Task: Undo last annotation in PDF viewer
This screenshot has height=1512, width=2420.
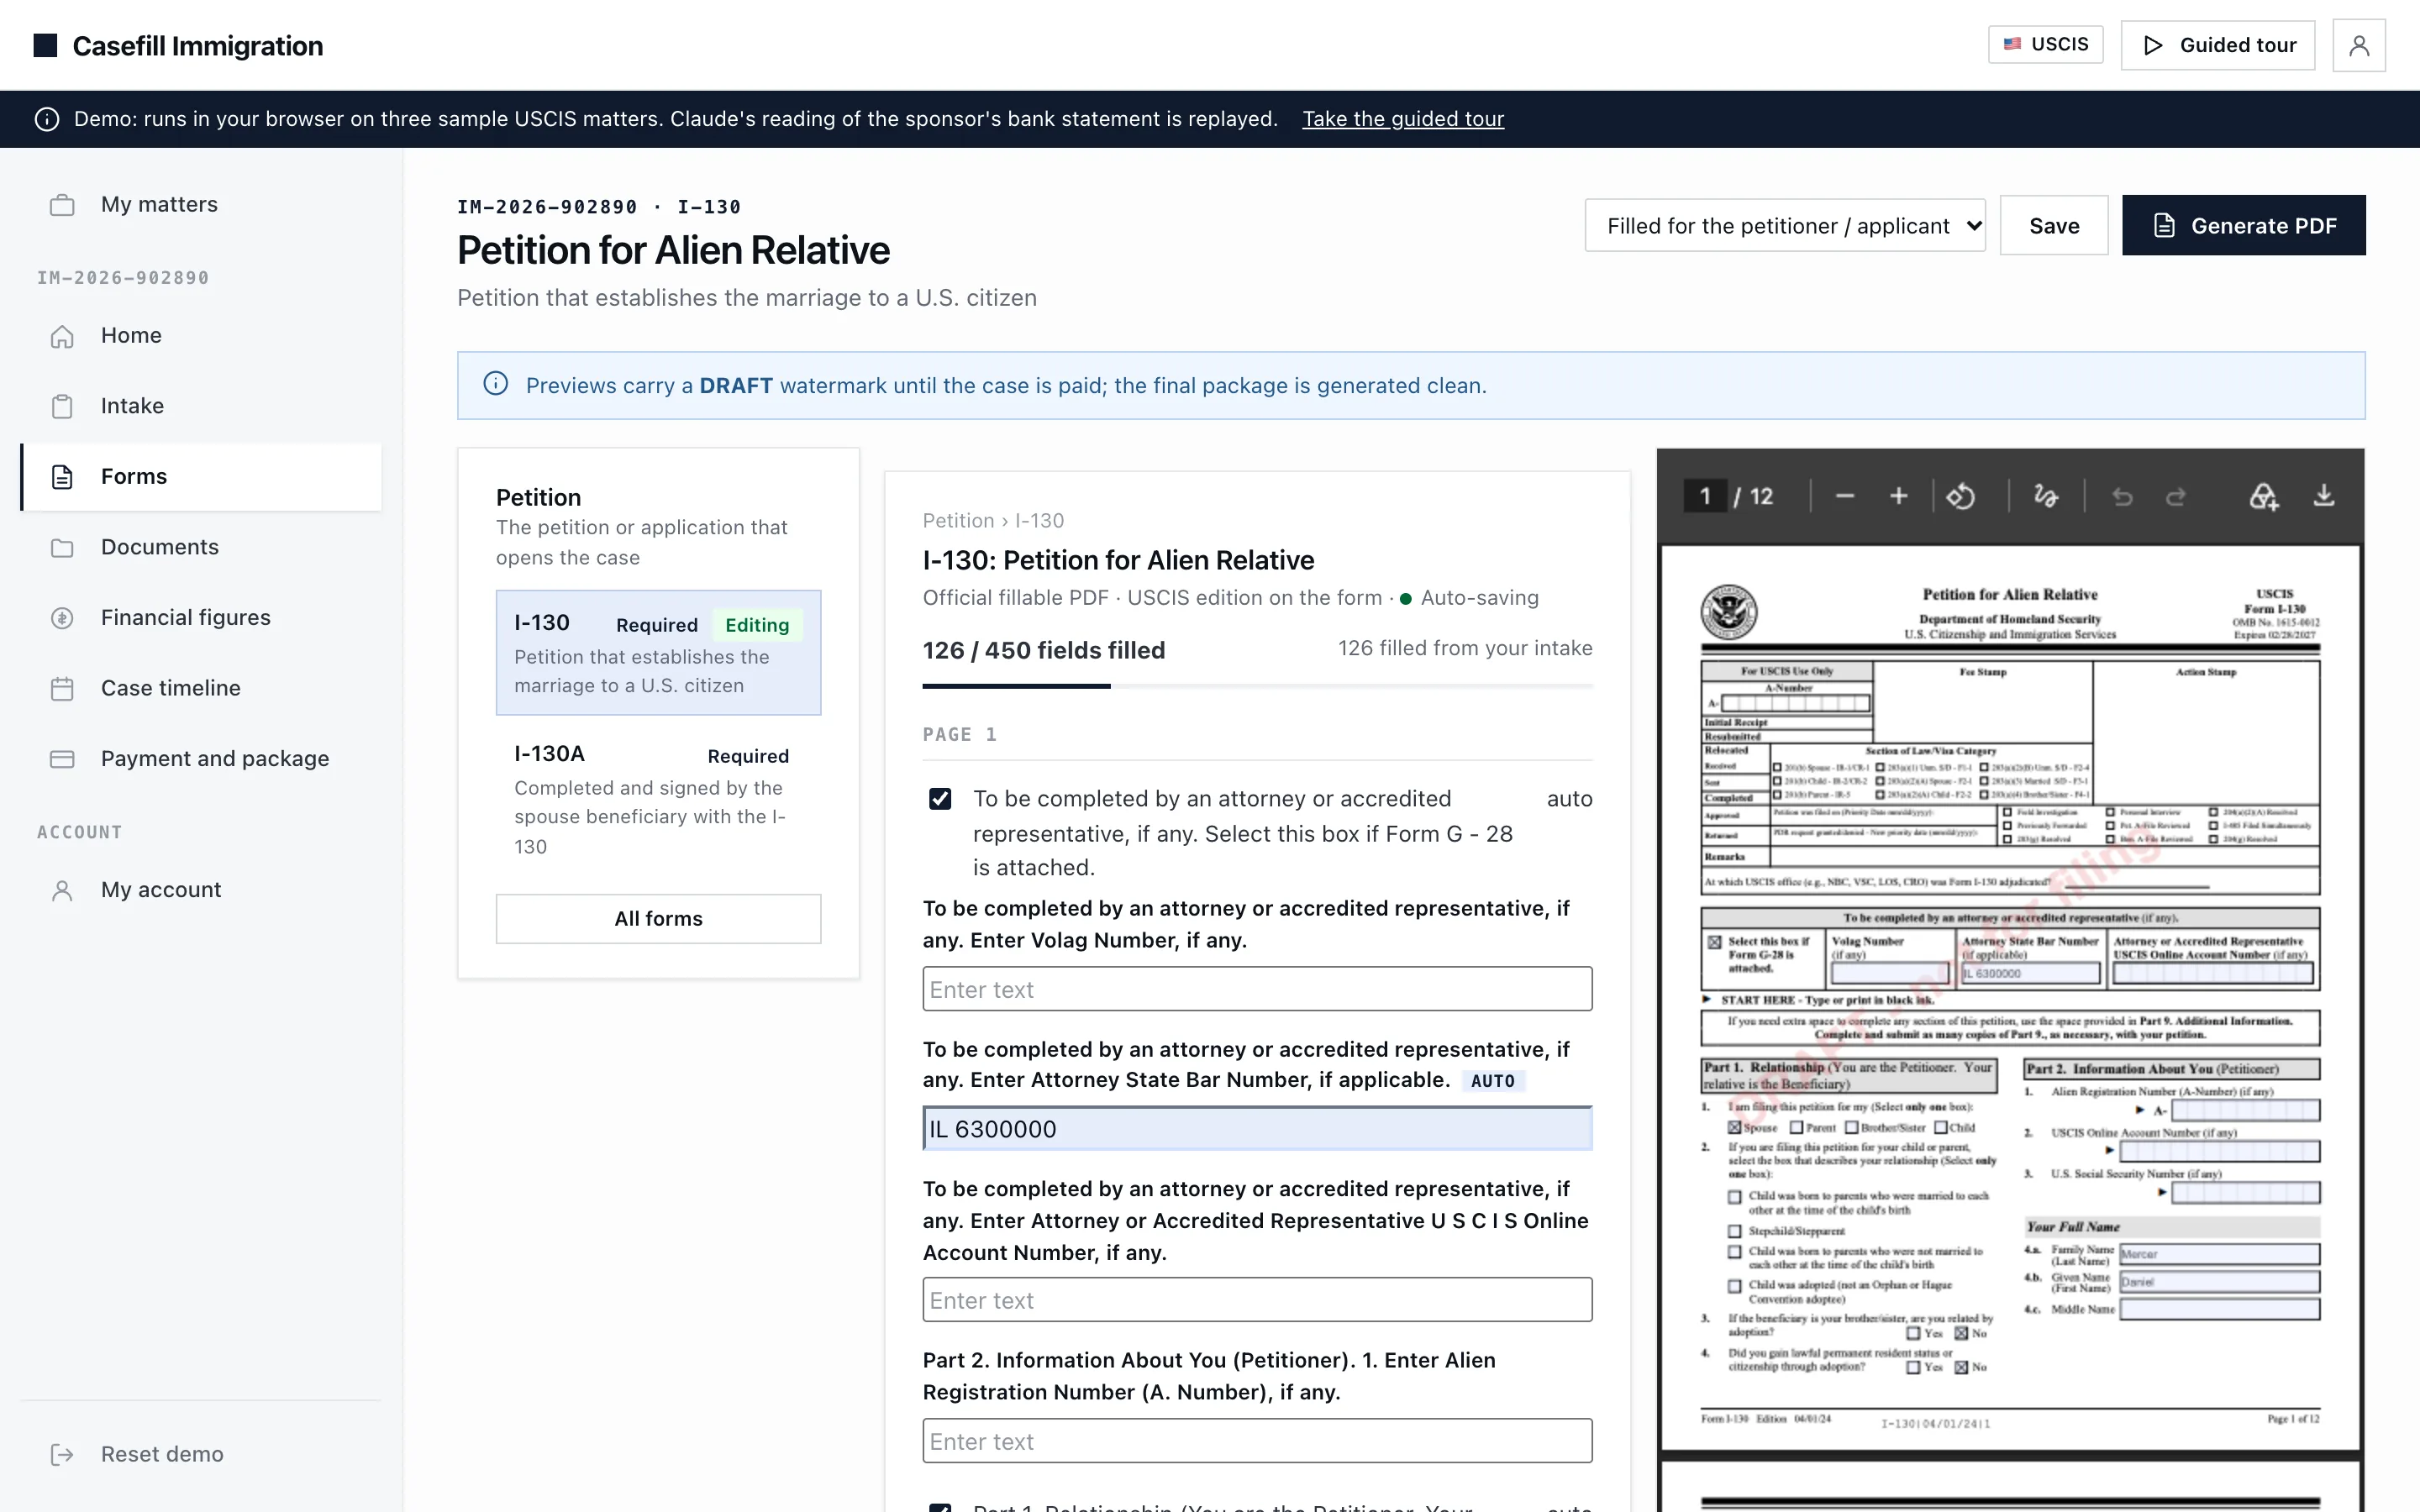Action: tap(2122, 496)
